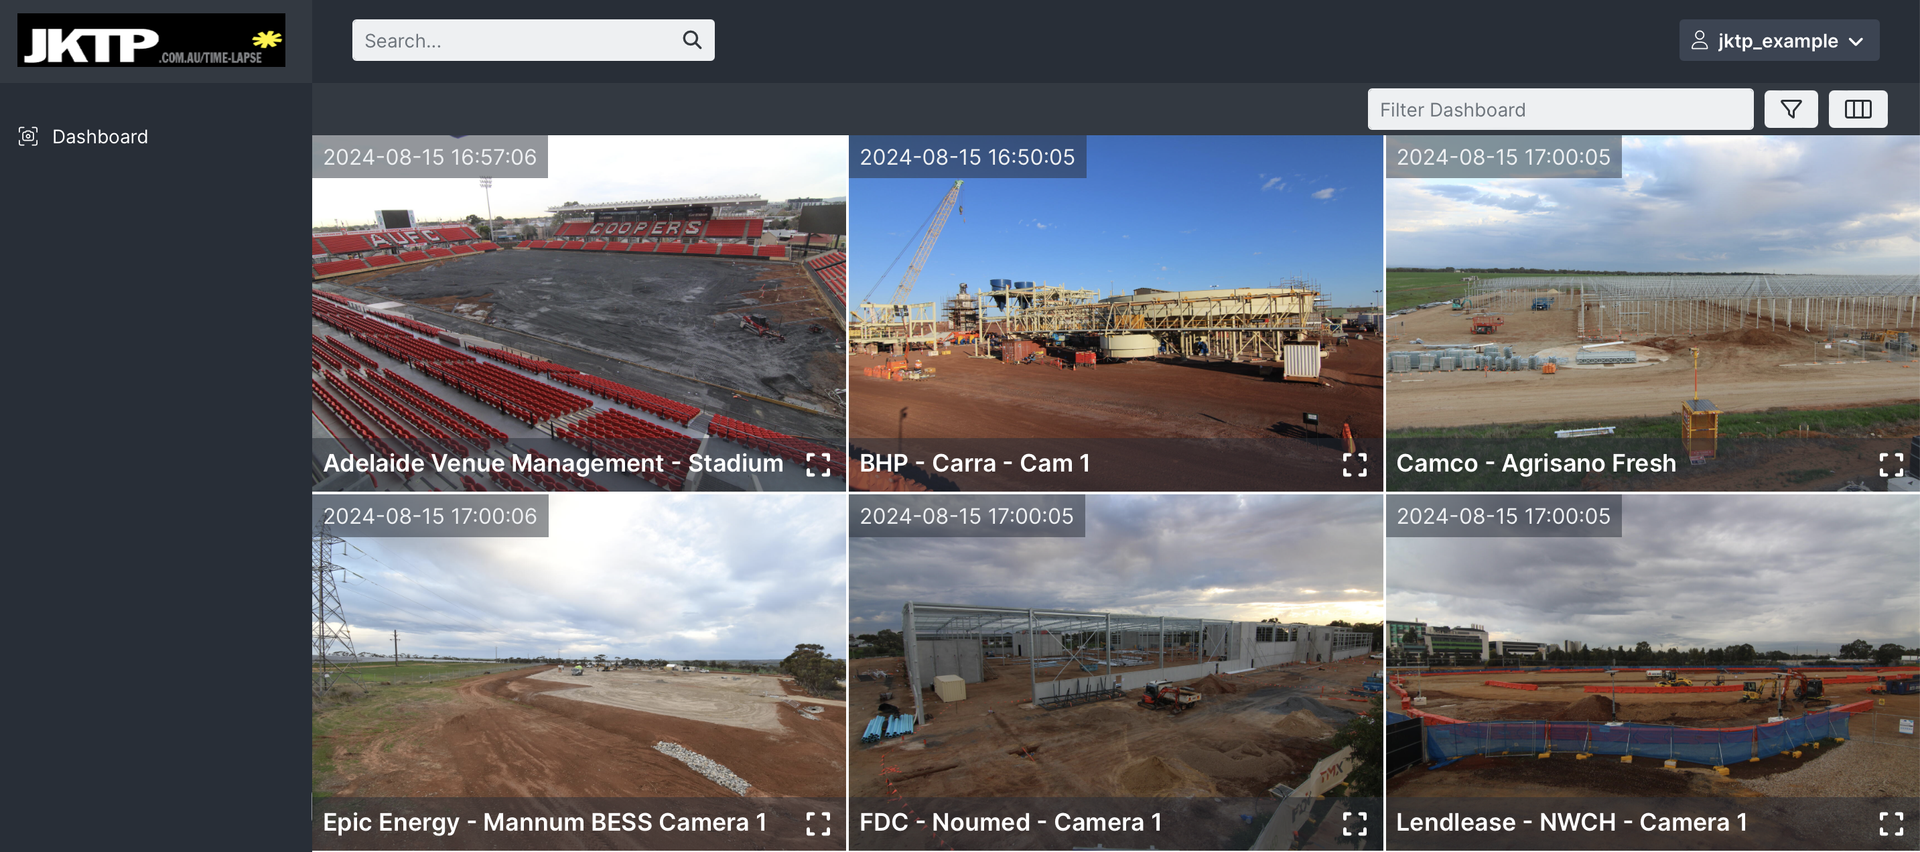Focus the Filter Dashboard field
The image size is (1920, 852).
click(x=1560, y=109)
